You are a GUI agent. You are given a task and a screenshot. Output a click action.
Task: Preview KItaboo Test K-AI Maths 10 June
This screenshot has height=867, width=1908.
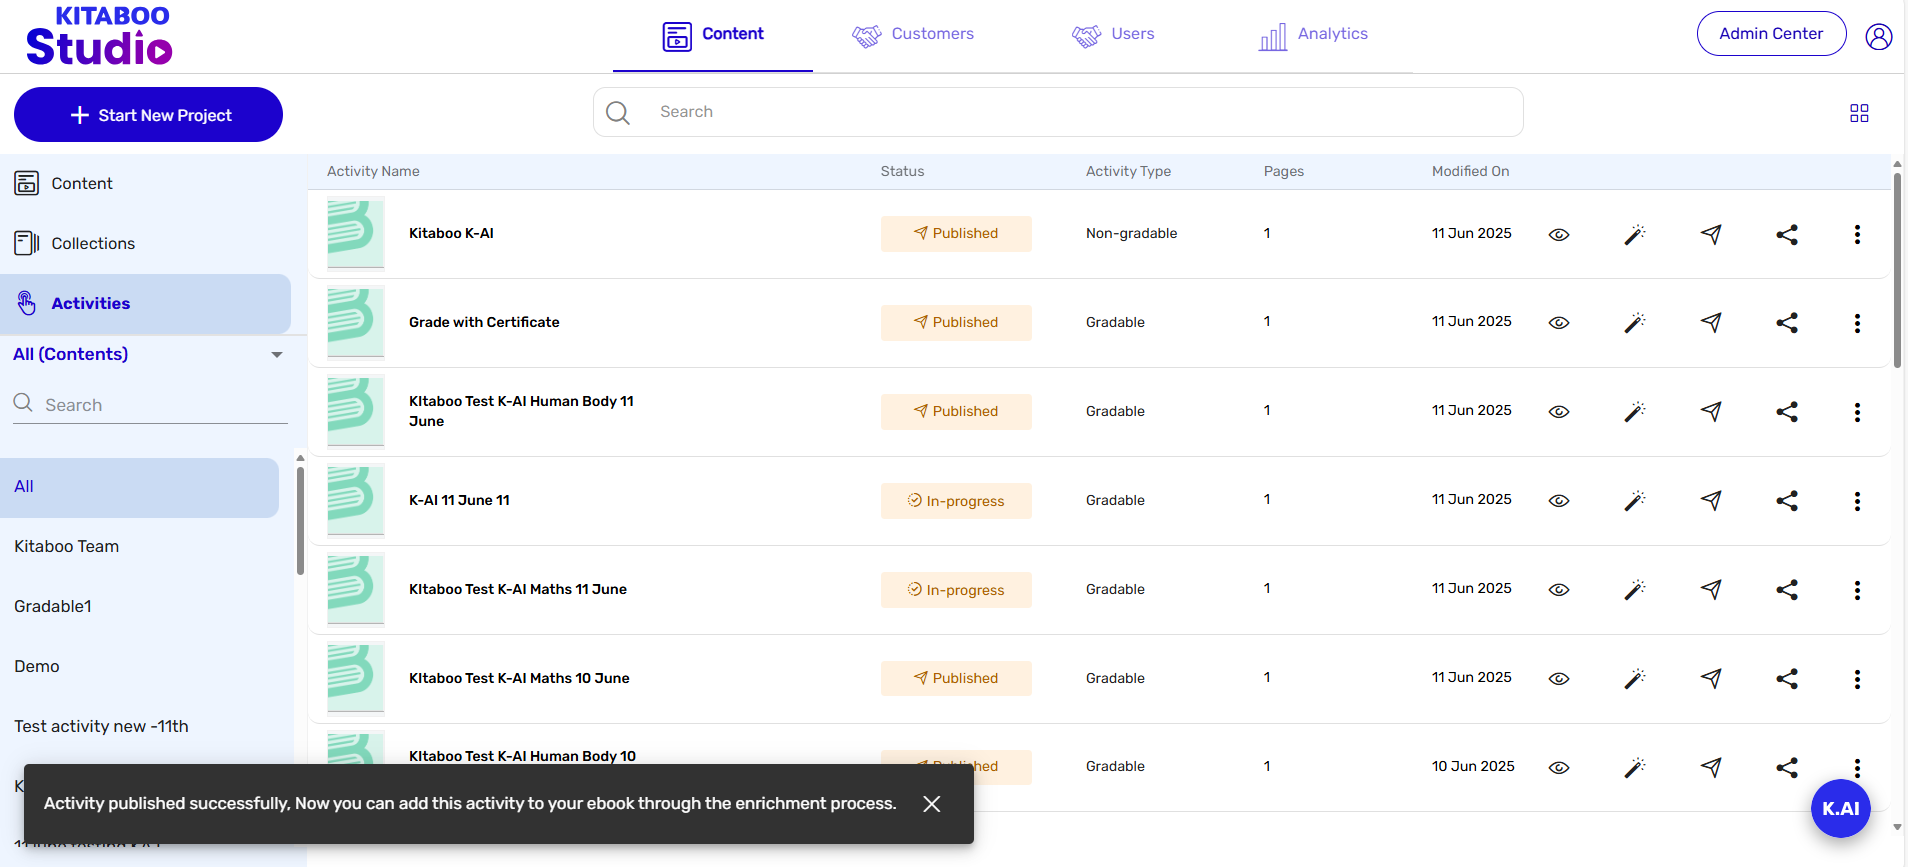coord(1558,679)
